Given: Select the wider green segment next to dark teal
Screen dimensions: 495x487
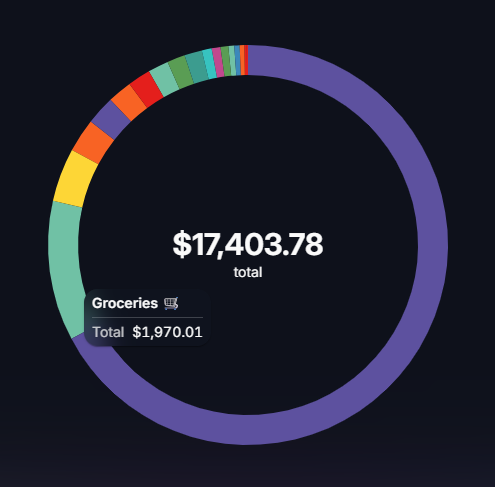Looking at the screenshot, I should coord(181,72).
